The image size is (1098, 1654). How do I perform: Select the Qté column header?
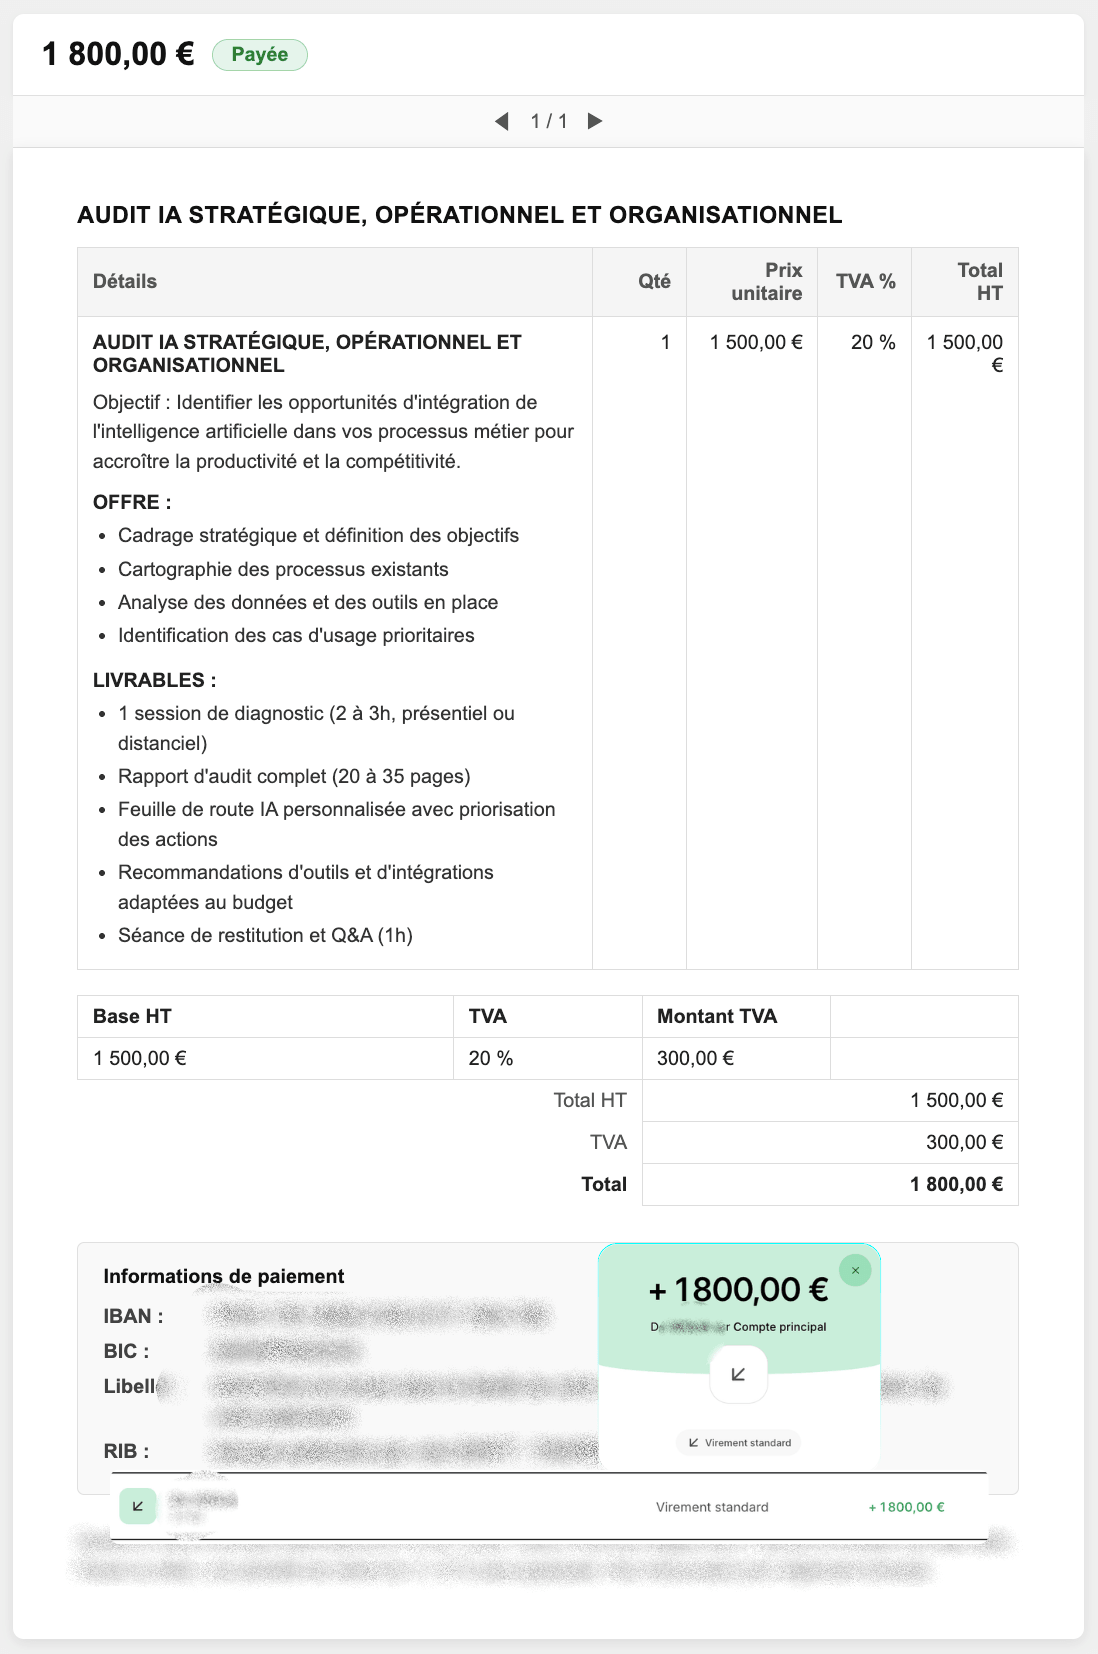(654, 281)
